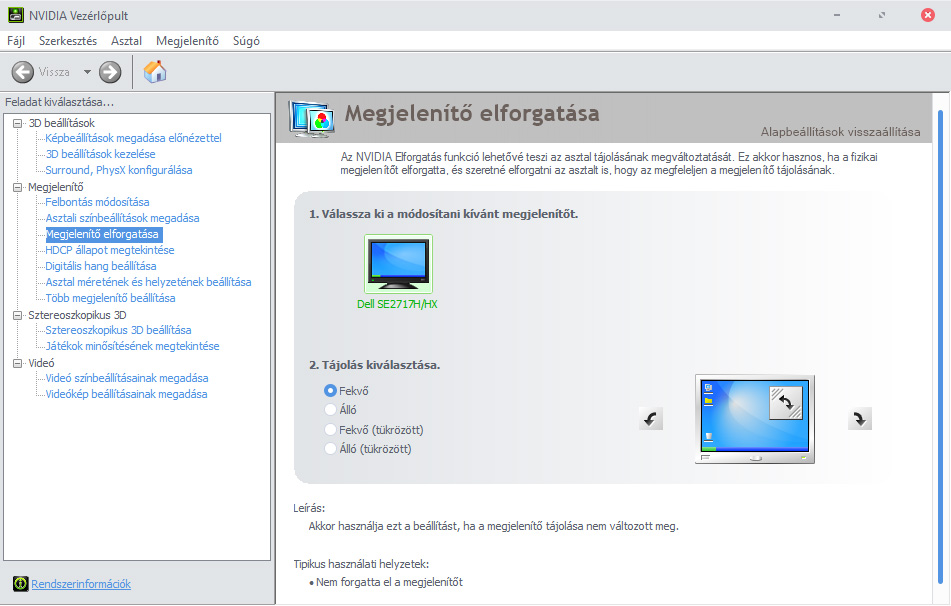951x606 pixels.
Task: Click Alapbeállítások visszaállítása link
Action: coord(840,132)
